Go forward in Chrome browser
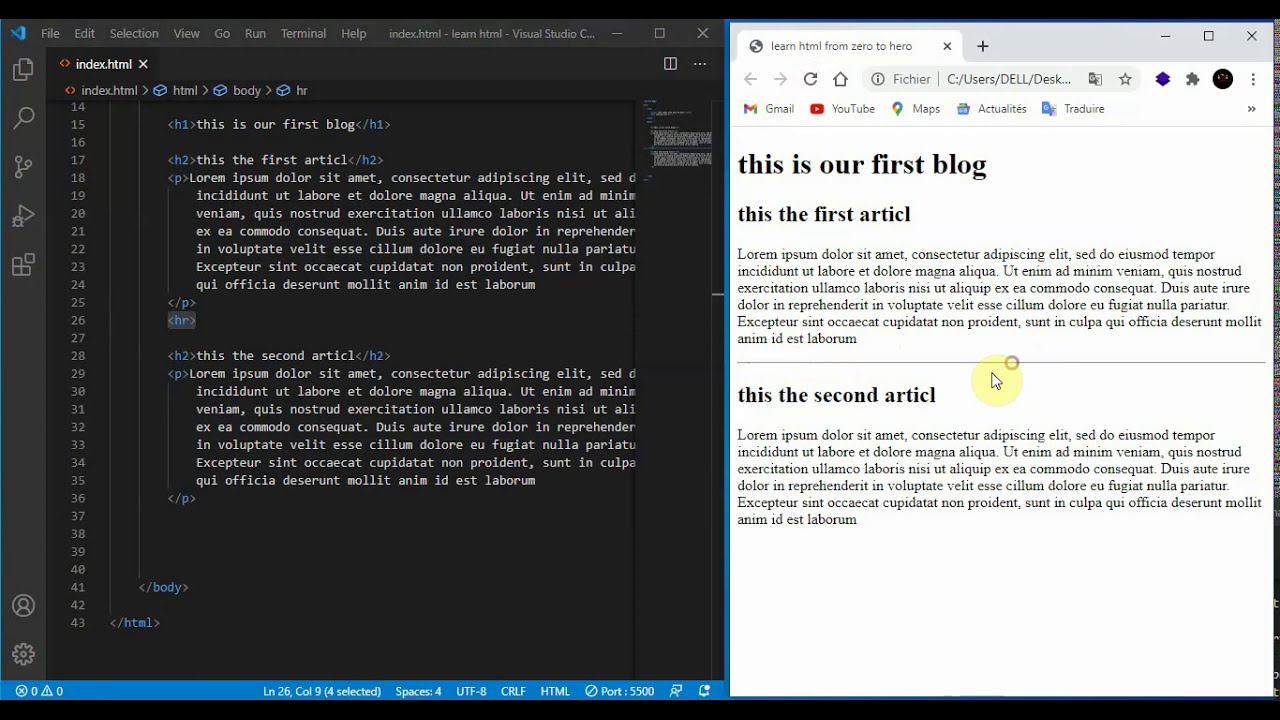Screen dimensions: 1280x720 click(780, 79)
